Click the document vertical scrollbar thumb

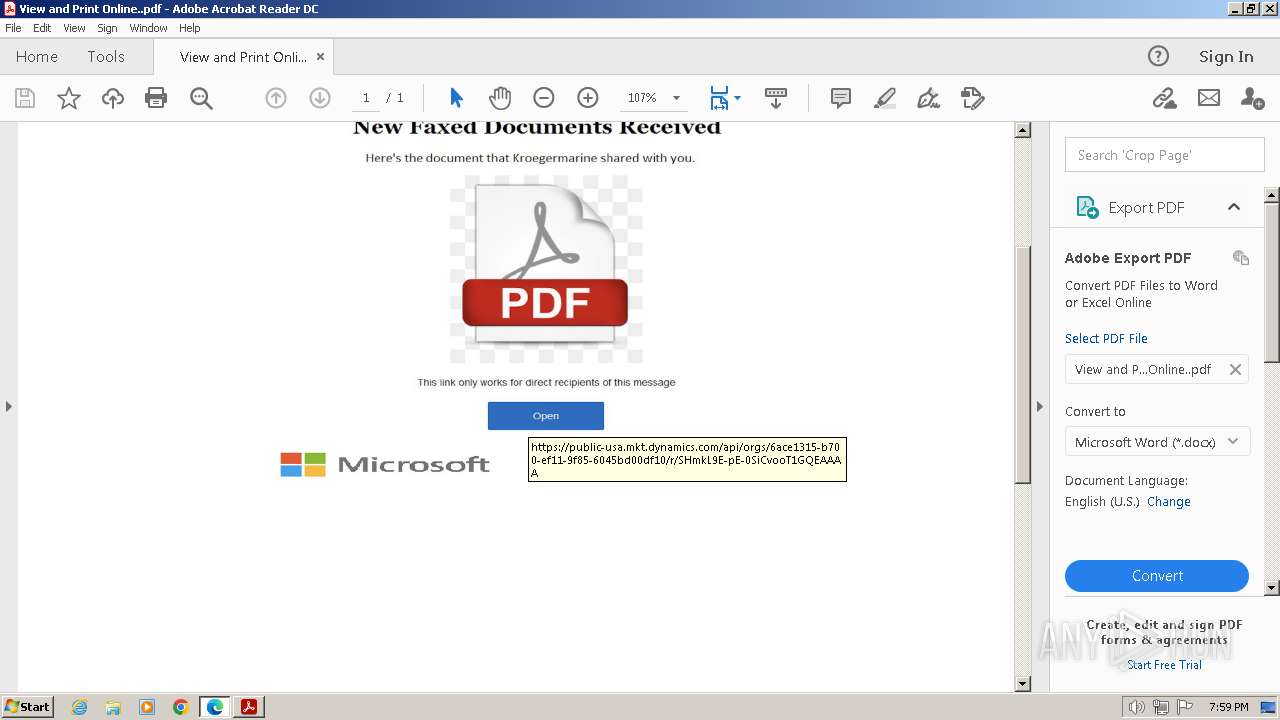(1022, 364)
